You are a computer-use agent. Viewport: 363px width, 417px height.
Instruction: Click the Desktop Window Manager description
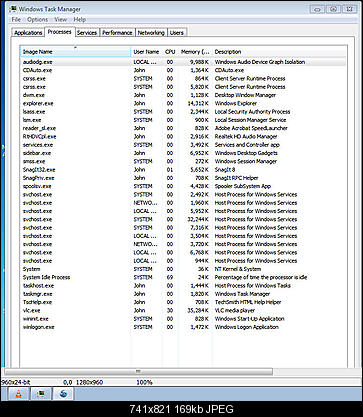point(245,95)
